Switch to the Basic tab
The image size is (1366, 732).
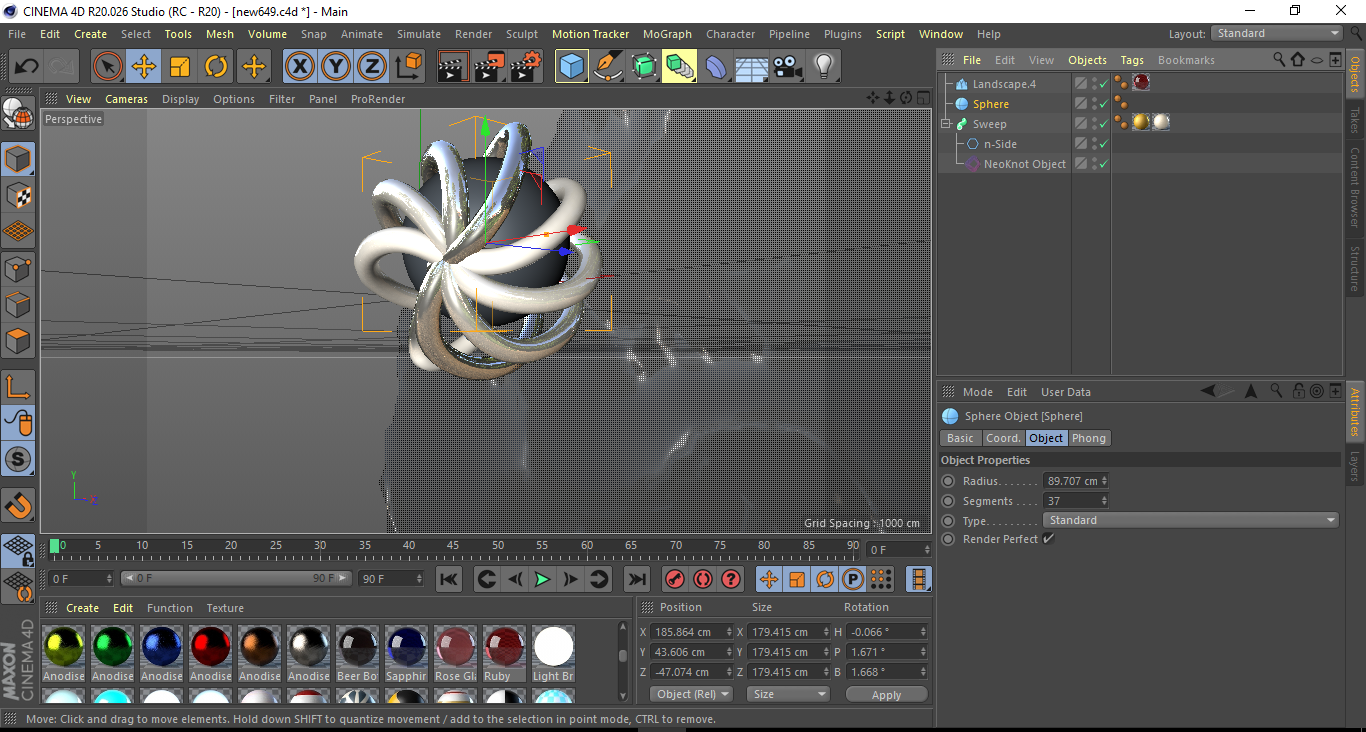(x=960, y=438)
